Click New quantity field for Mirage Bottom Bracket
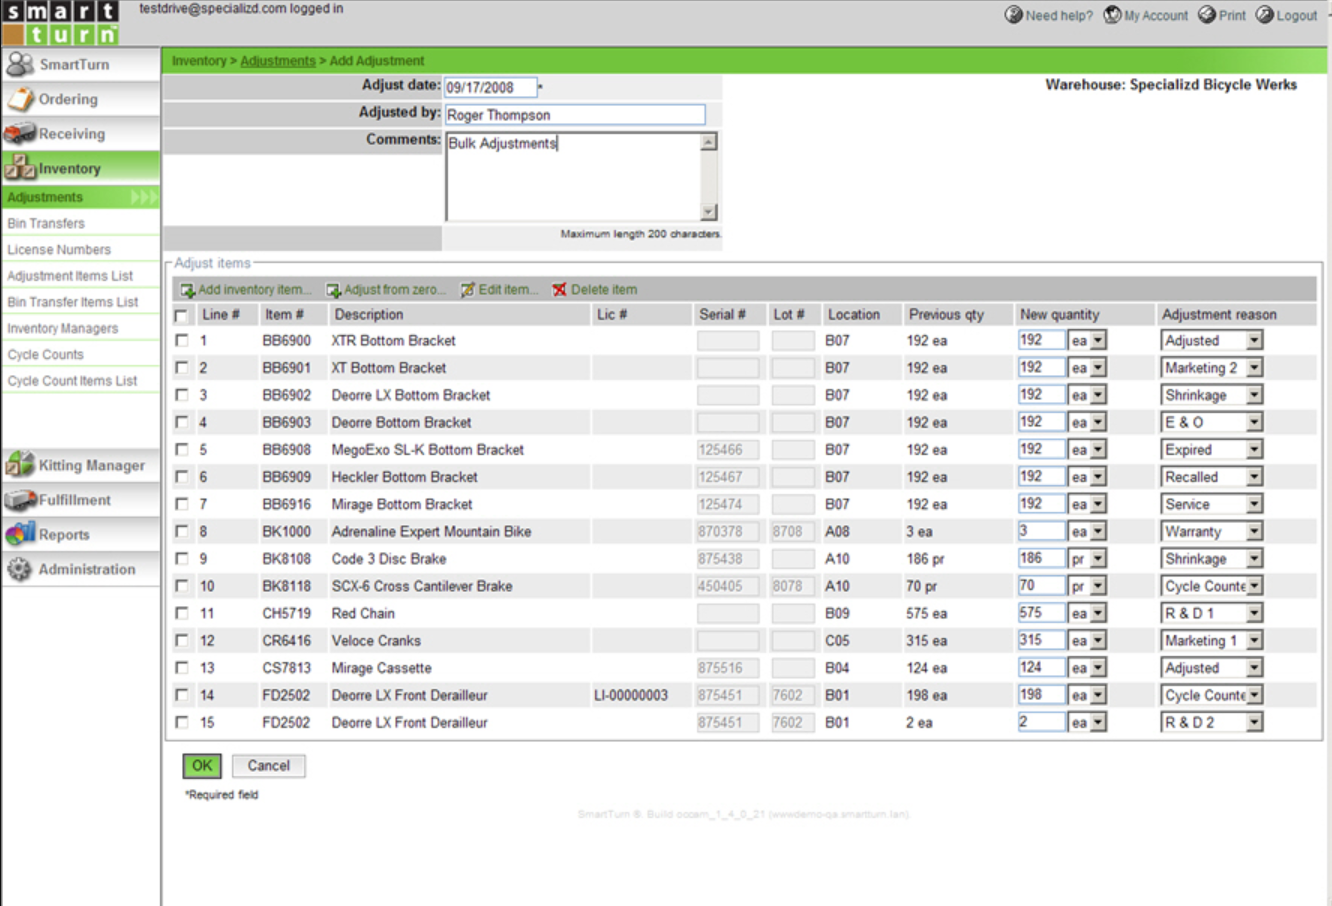Image resolution: width=1332 pixels, height=906 pixels. coord(1041,504)
